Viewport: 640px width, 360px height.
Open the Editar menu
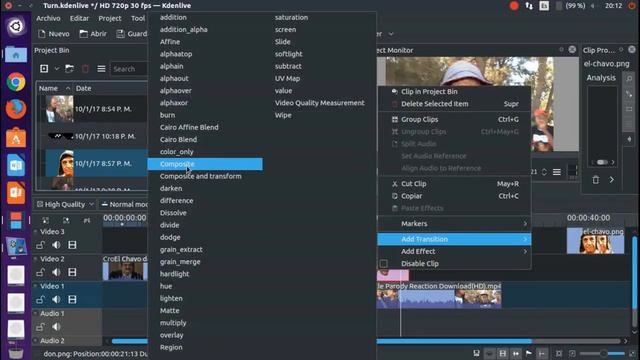pos(79,18)
